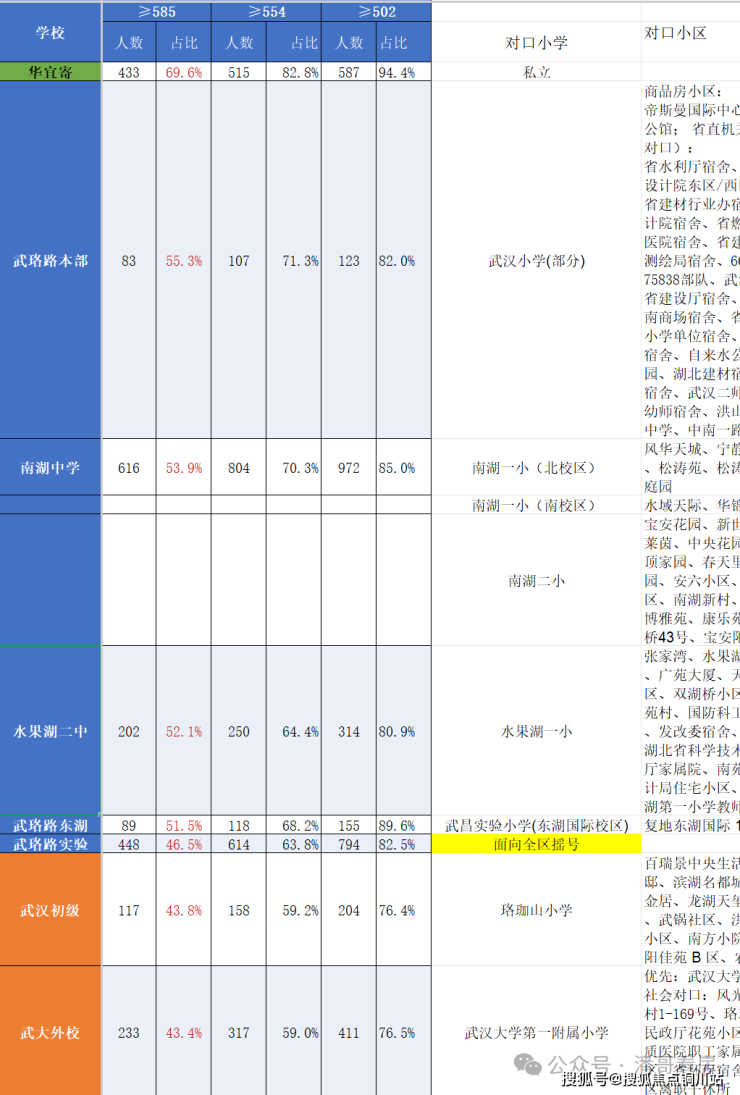Click the 珞珈山小学 cell
740x1095 pixels.
[x=536, y=910]
